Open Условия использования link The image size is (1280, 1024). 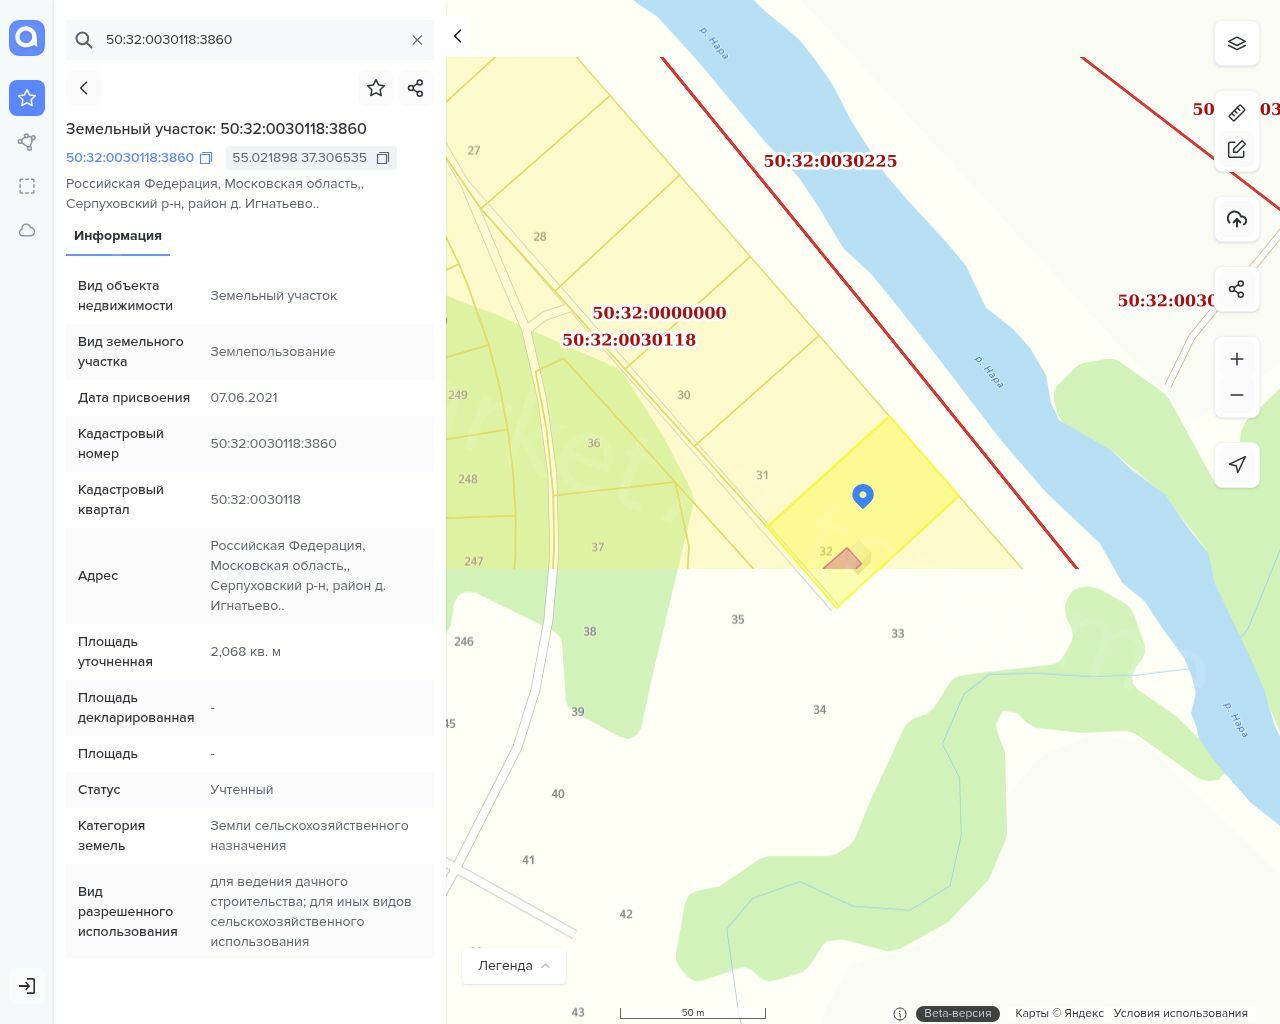(1180, 1013)
